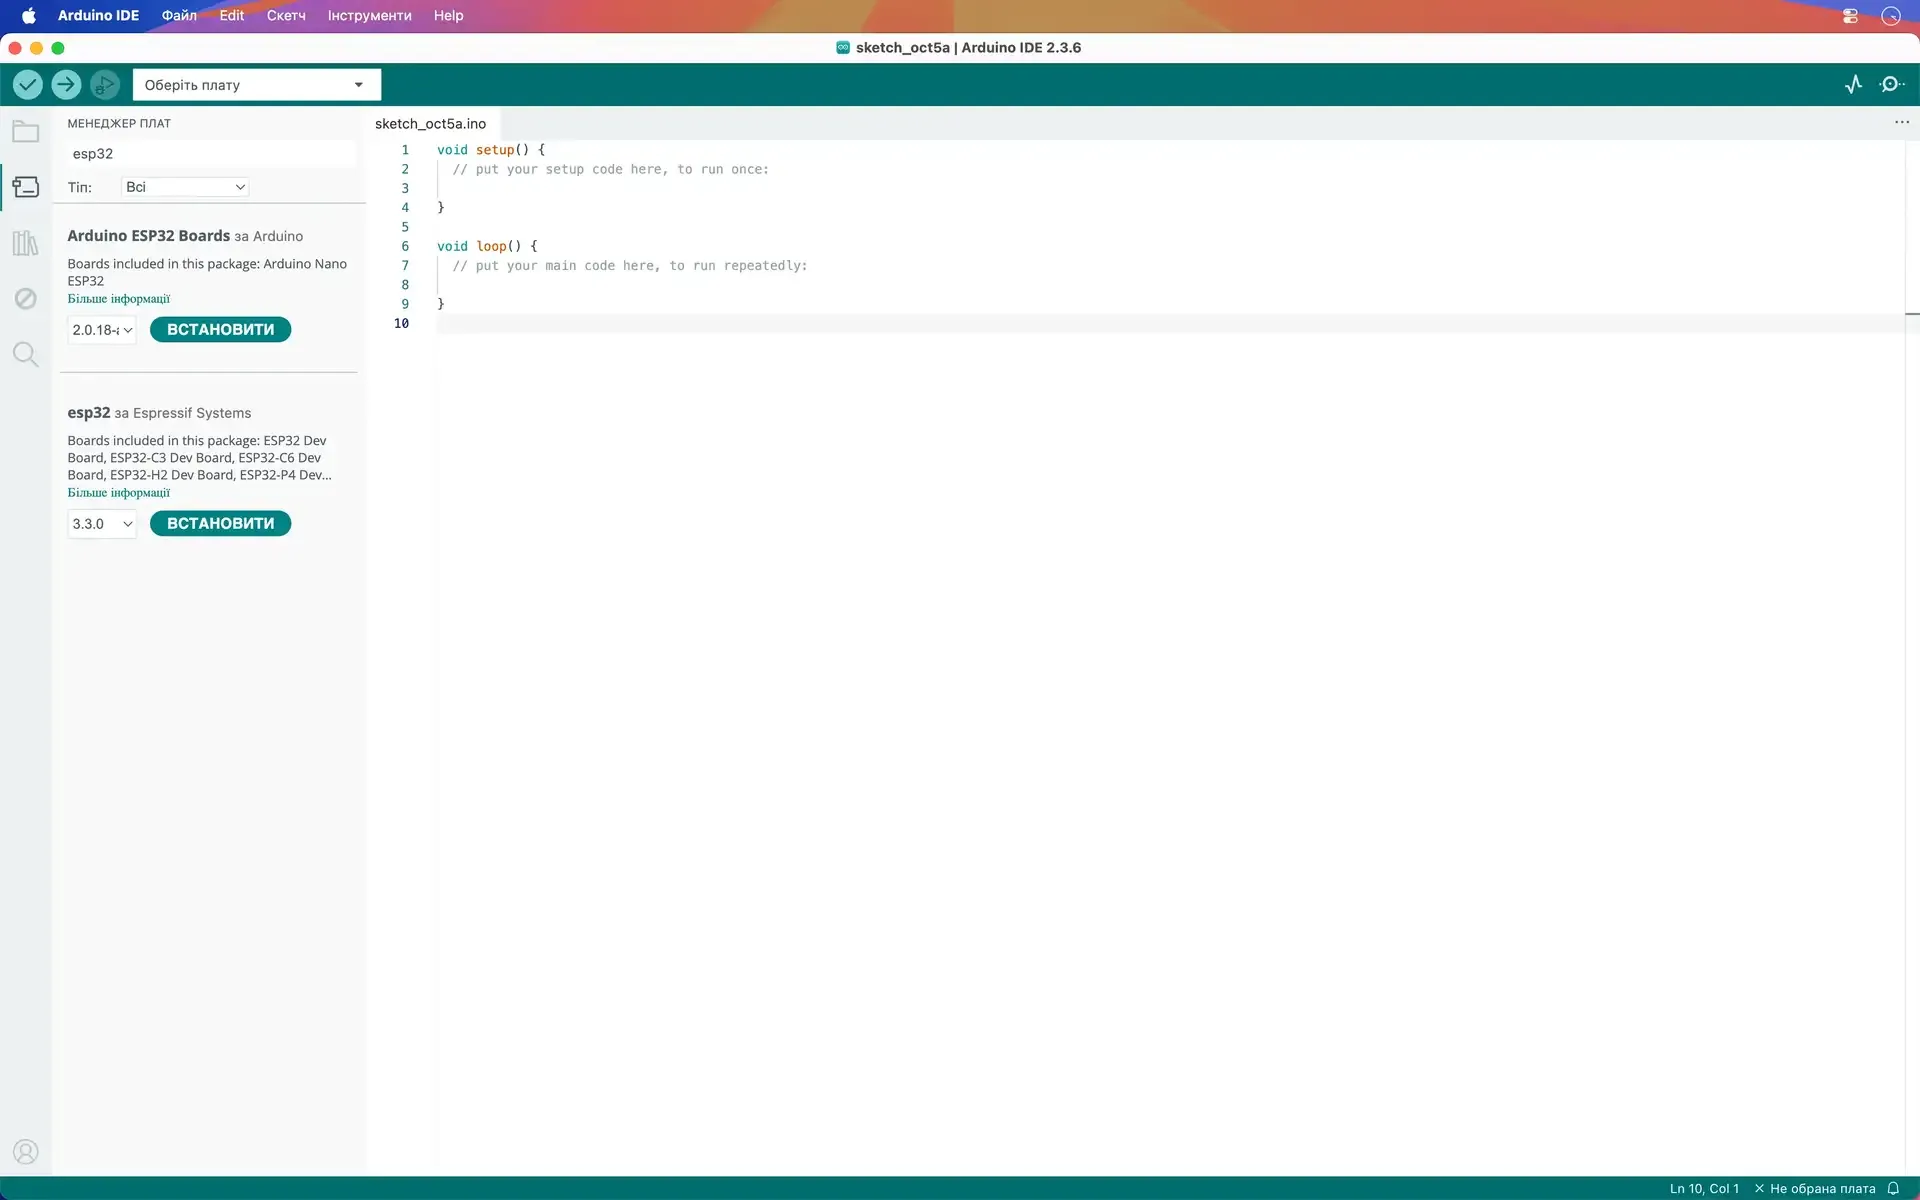The height and width of the screenshot is (1200, 1920).
Task: Click 'Більше інформації' link under Arduino ESP32 Boards
Action: (x=119, y=299)
